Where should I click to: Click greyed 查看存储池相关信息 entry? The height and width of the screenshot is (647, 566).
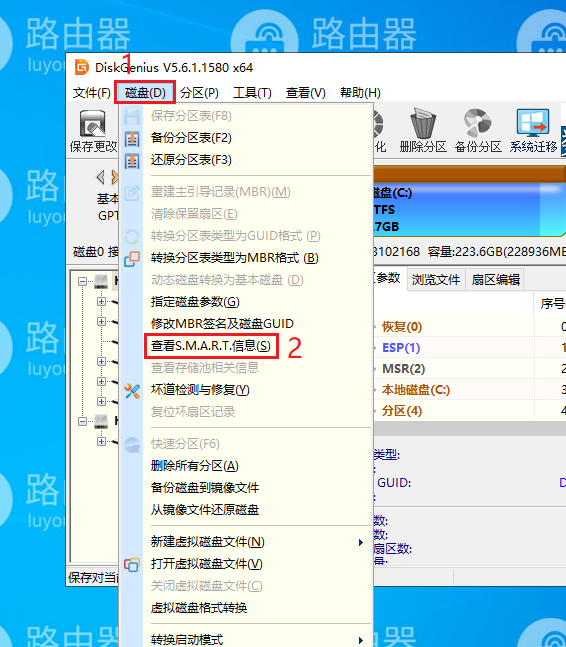pyautogui.click(x=205, y=368)
